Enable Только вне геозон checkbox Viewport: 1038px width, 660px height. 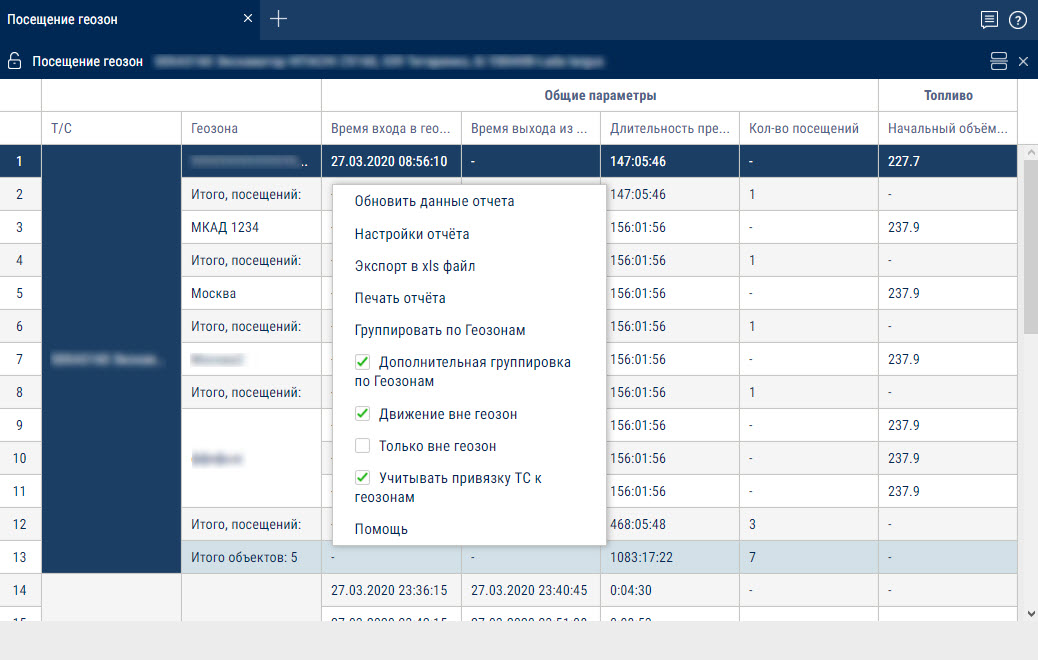(362, 446)
